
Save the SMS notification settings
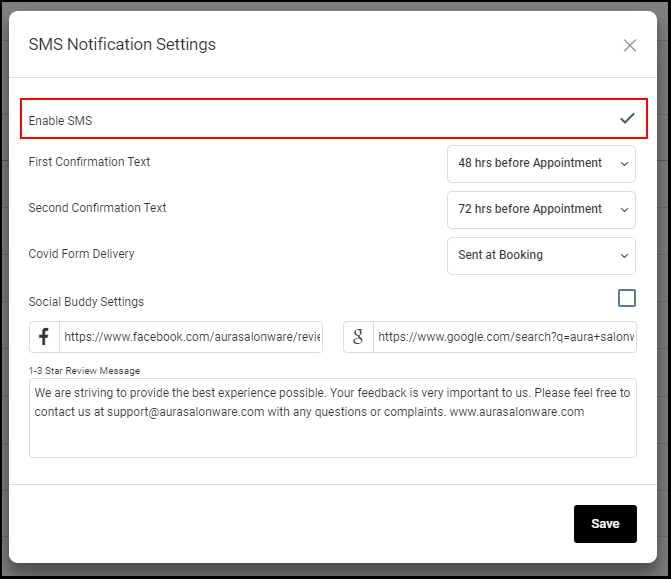(x=605, y=524)
